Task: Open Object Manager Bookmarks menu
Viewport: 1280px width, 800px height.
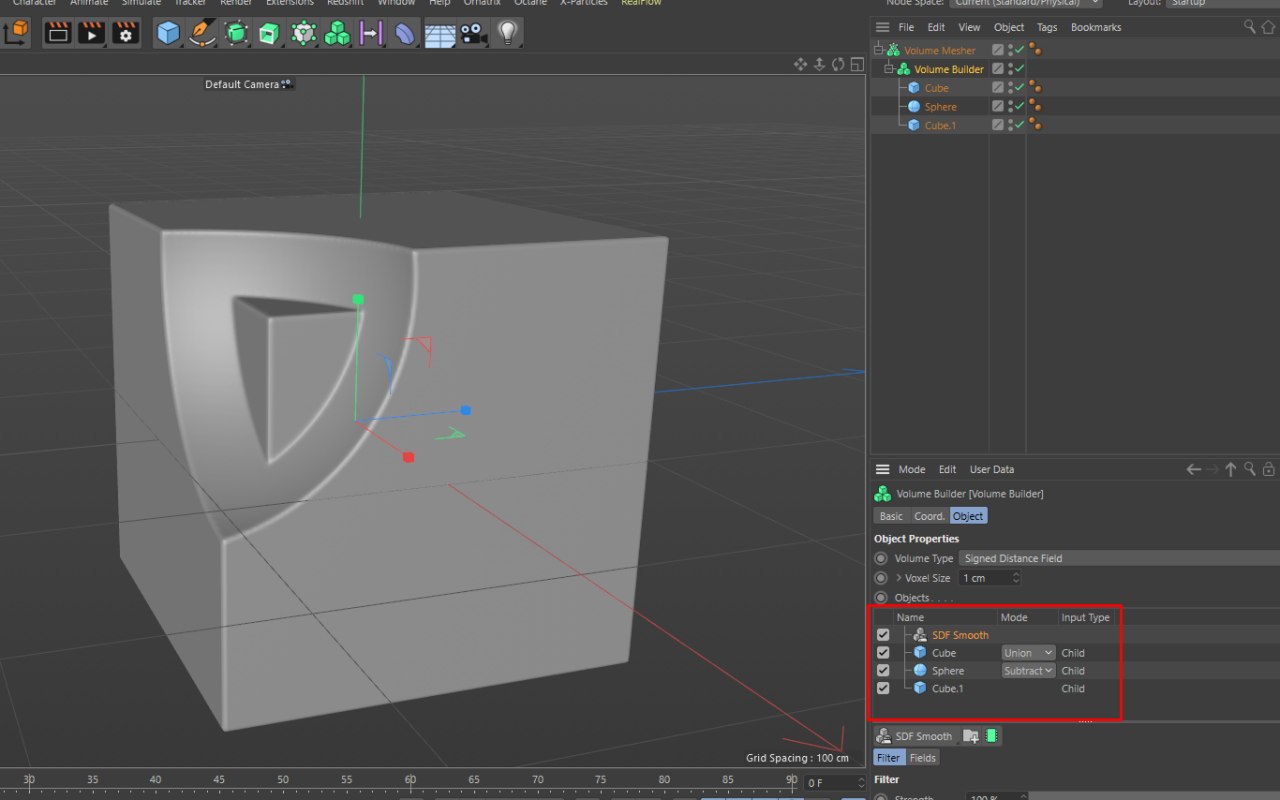Action: point(1096,27)
